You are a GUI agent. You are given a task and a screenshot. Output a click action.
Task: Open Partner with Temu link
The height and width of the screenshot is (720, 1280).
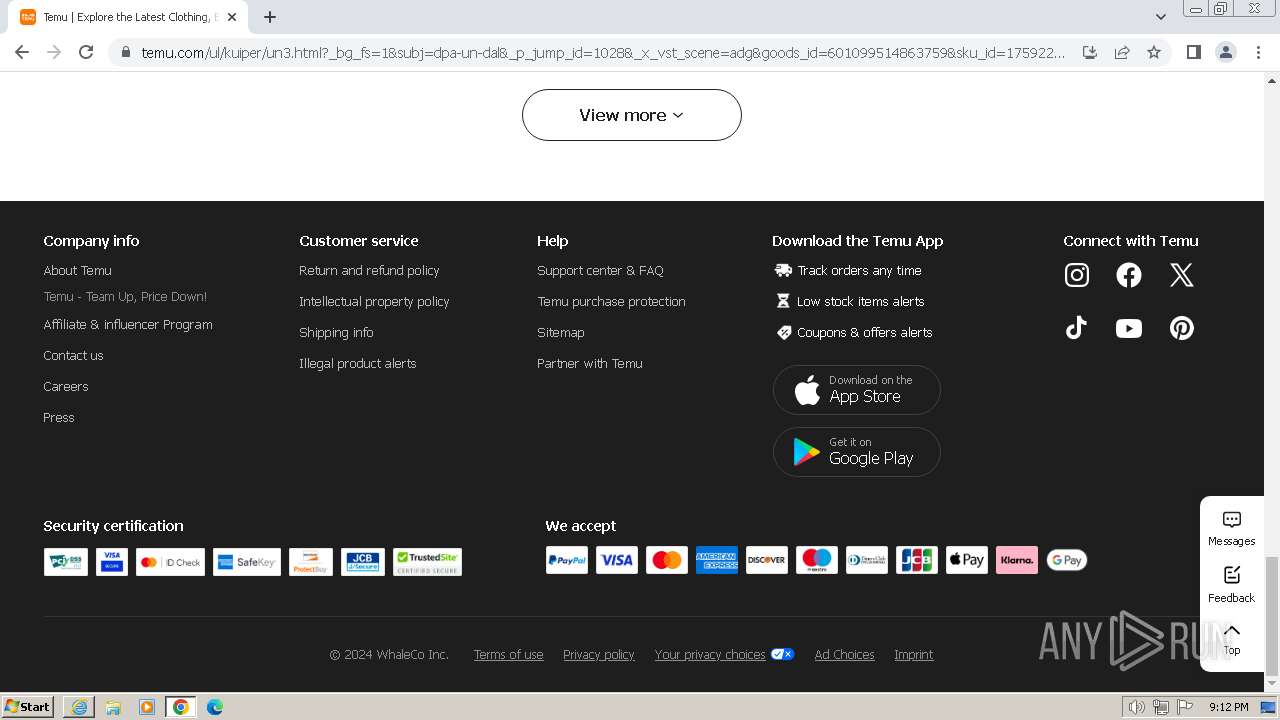click(x=590, y=363)
